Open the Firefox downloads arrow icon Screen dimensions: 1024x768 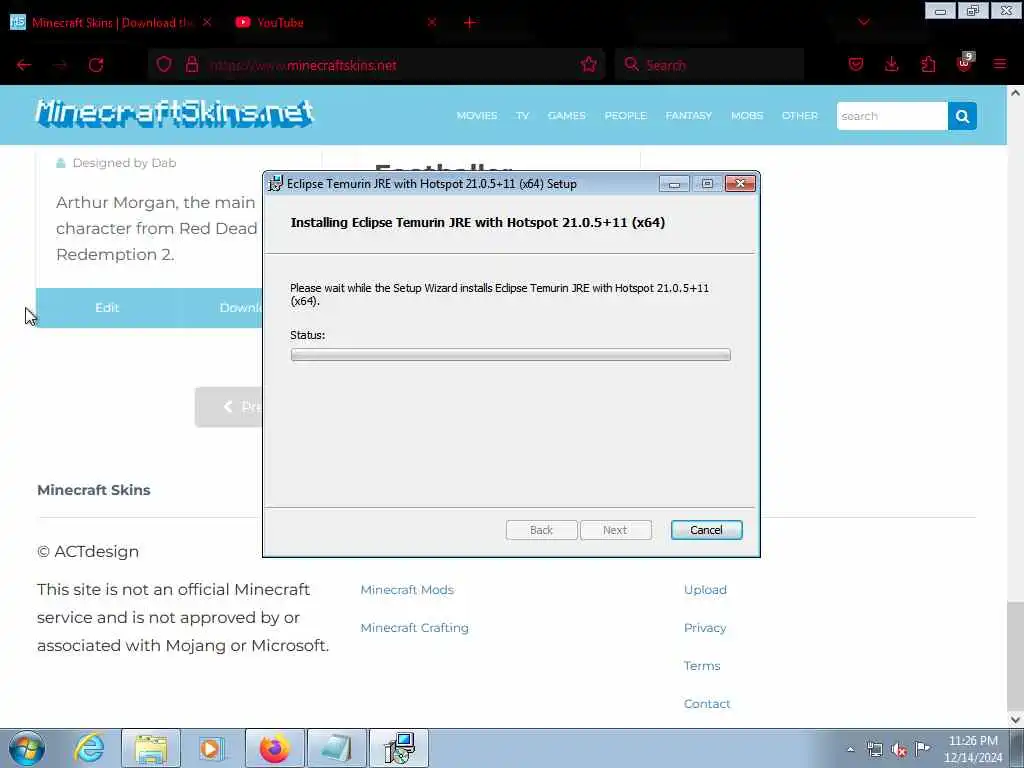(x=891, y=65)
